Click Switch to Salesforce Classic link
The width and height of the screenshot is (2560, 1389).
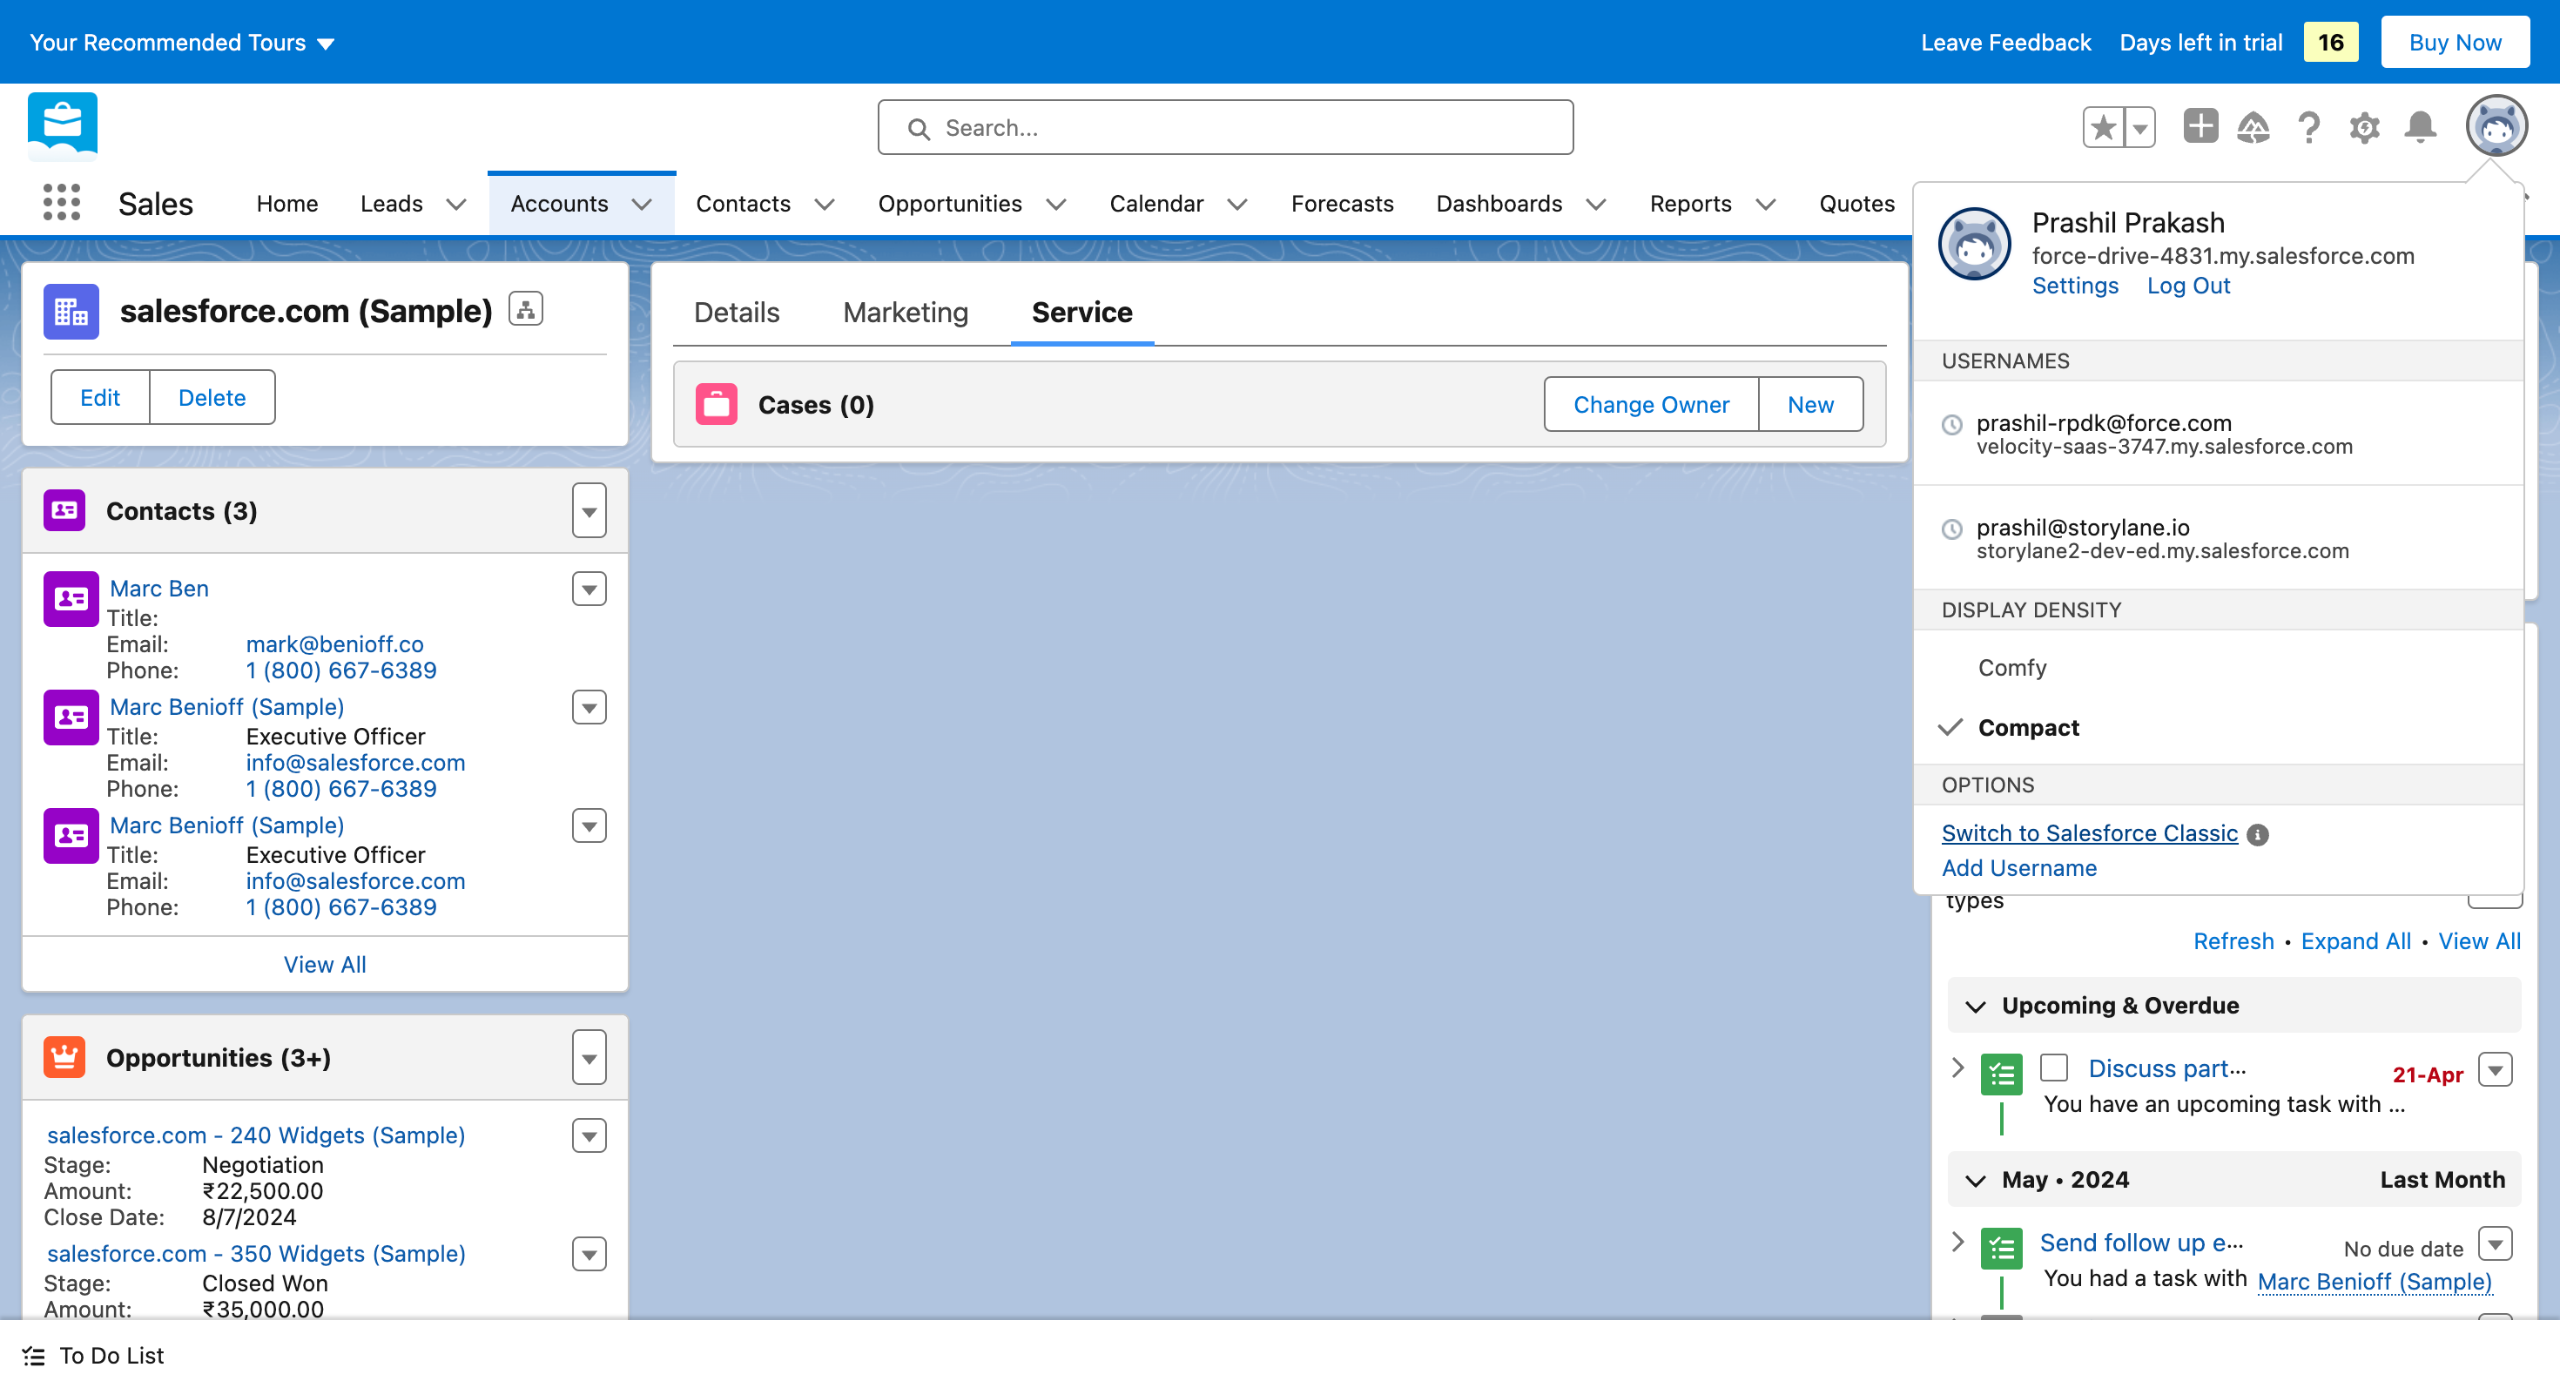(x=2090, y=833)
